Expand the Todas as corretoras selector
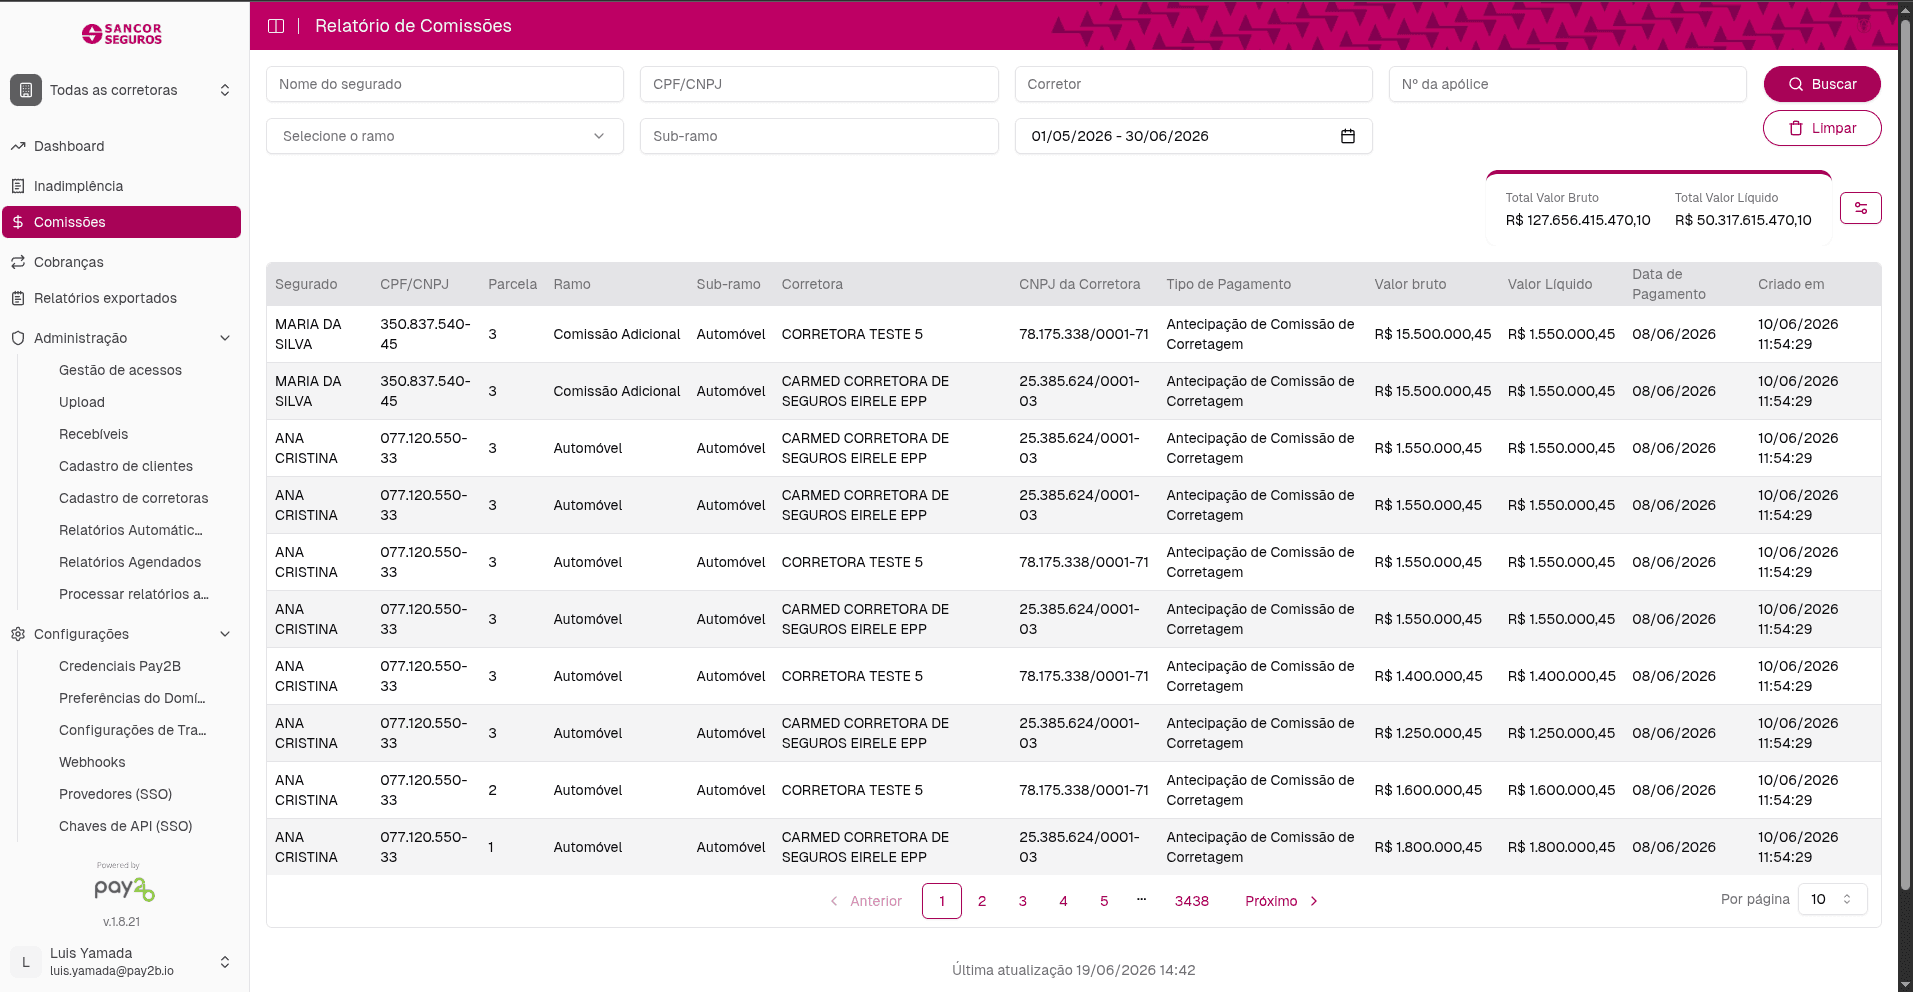 click(x=121, y=90)
